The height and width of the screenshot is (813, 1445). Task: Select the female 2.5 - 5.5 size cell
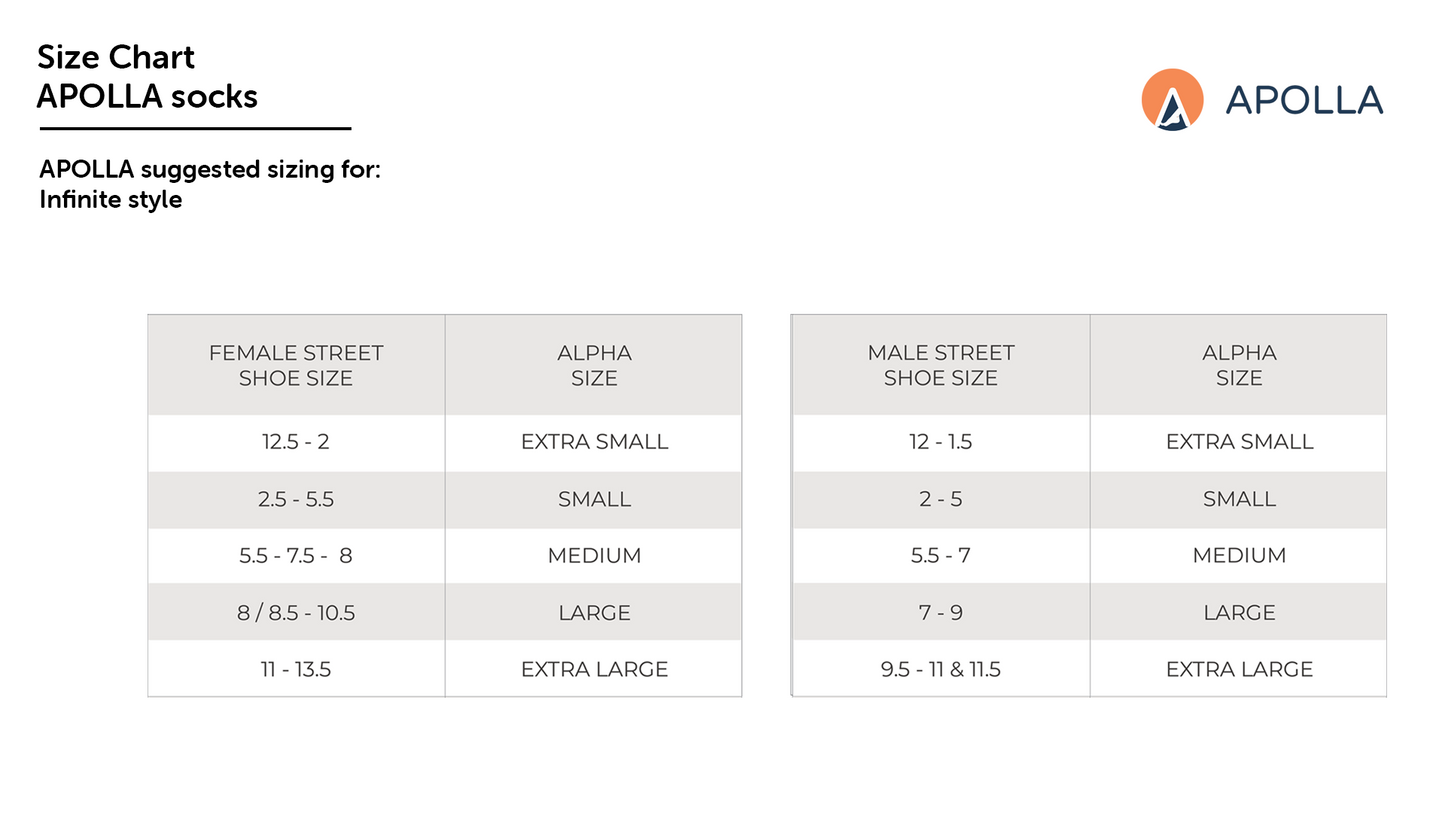coord(296,499)
